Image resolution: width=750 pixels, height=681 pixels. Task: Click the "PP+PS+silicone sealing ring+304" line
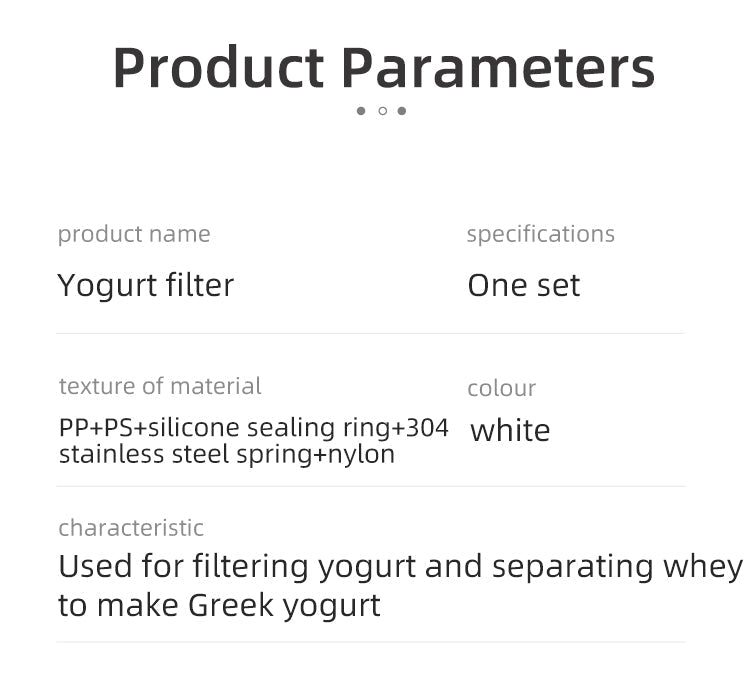pos(254,428)
